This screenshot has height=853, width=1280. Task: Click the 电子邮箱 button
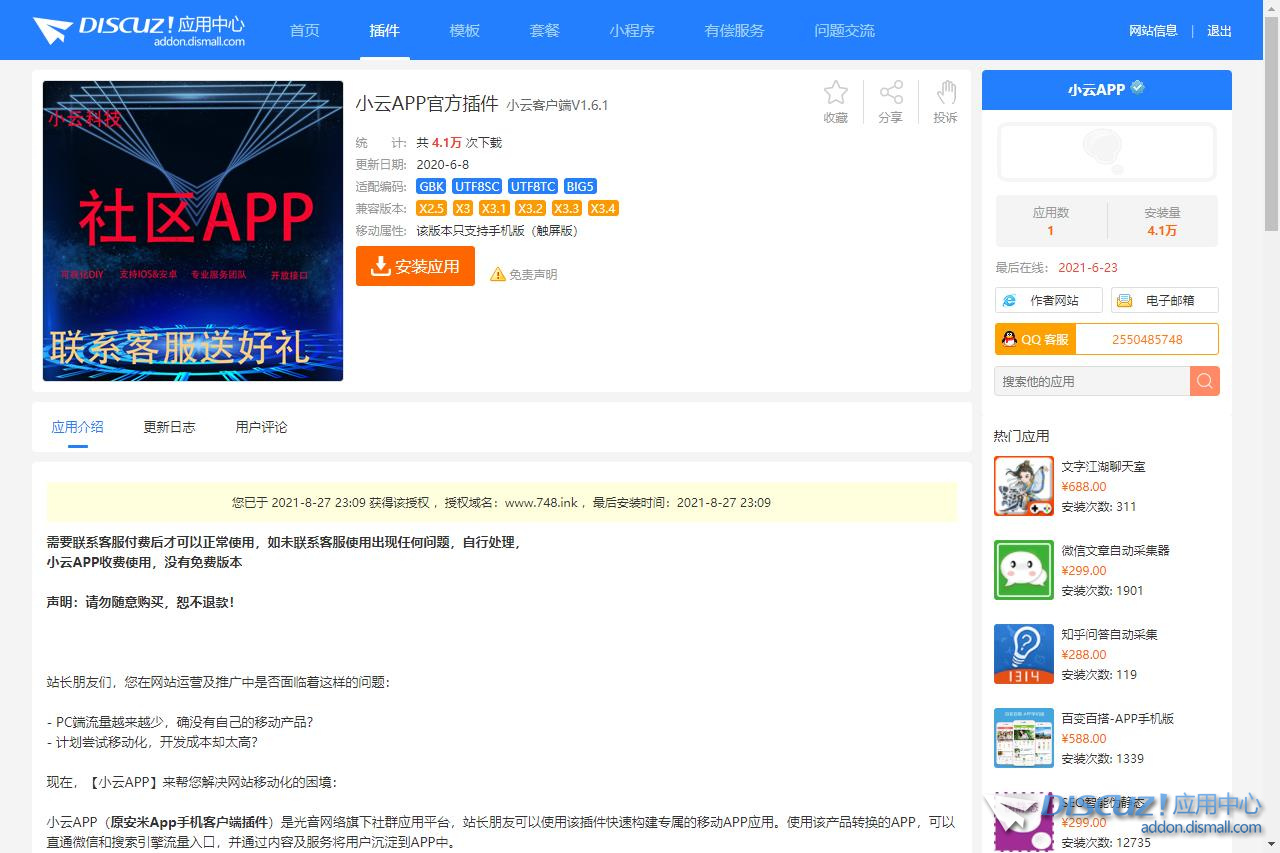[1164, 300]
